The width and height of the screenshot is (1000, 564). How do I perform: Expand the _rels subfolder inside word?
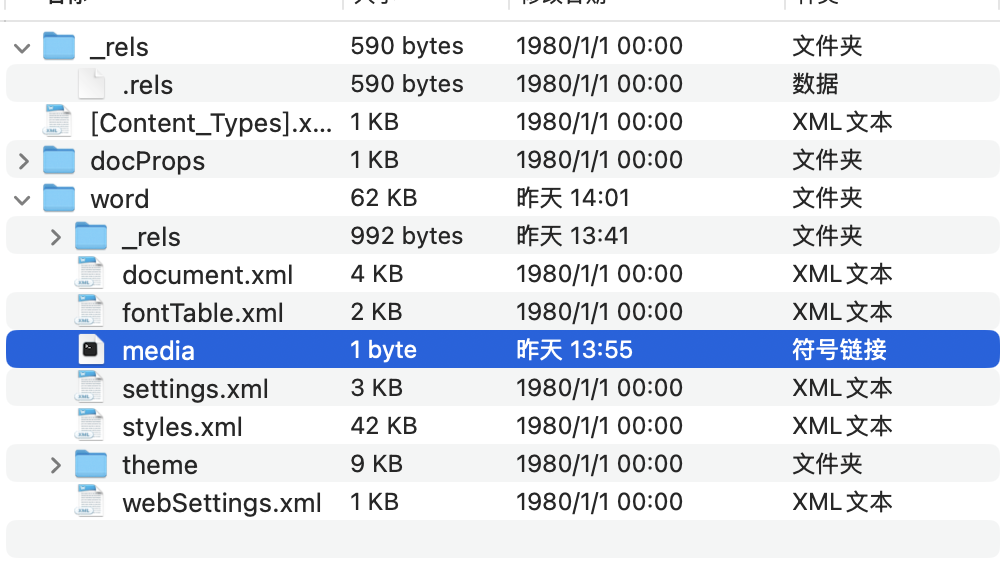[x=55, y=237]
